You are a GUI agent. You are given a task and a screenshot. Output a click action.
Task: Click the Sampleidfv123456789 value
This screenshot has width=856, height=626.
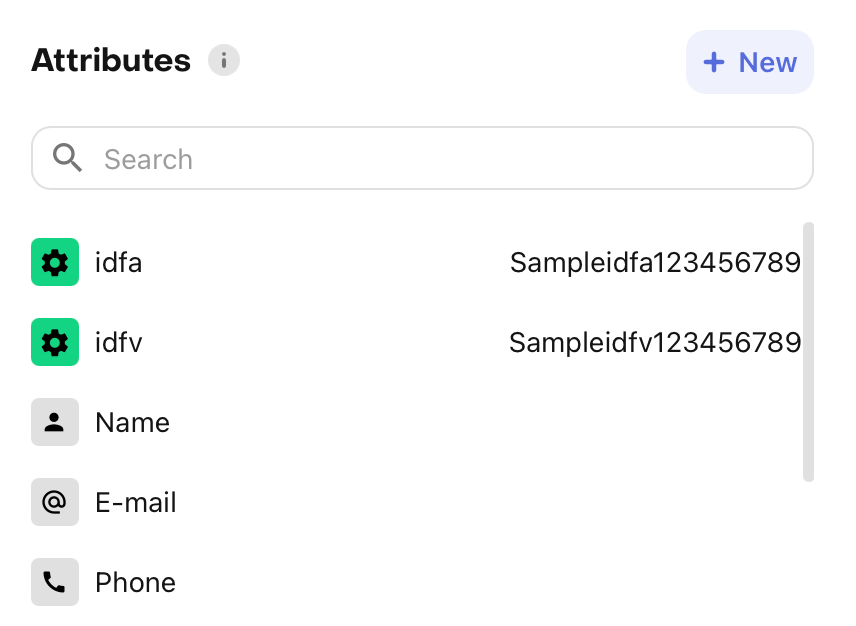click(655, 343)
